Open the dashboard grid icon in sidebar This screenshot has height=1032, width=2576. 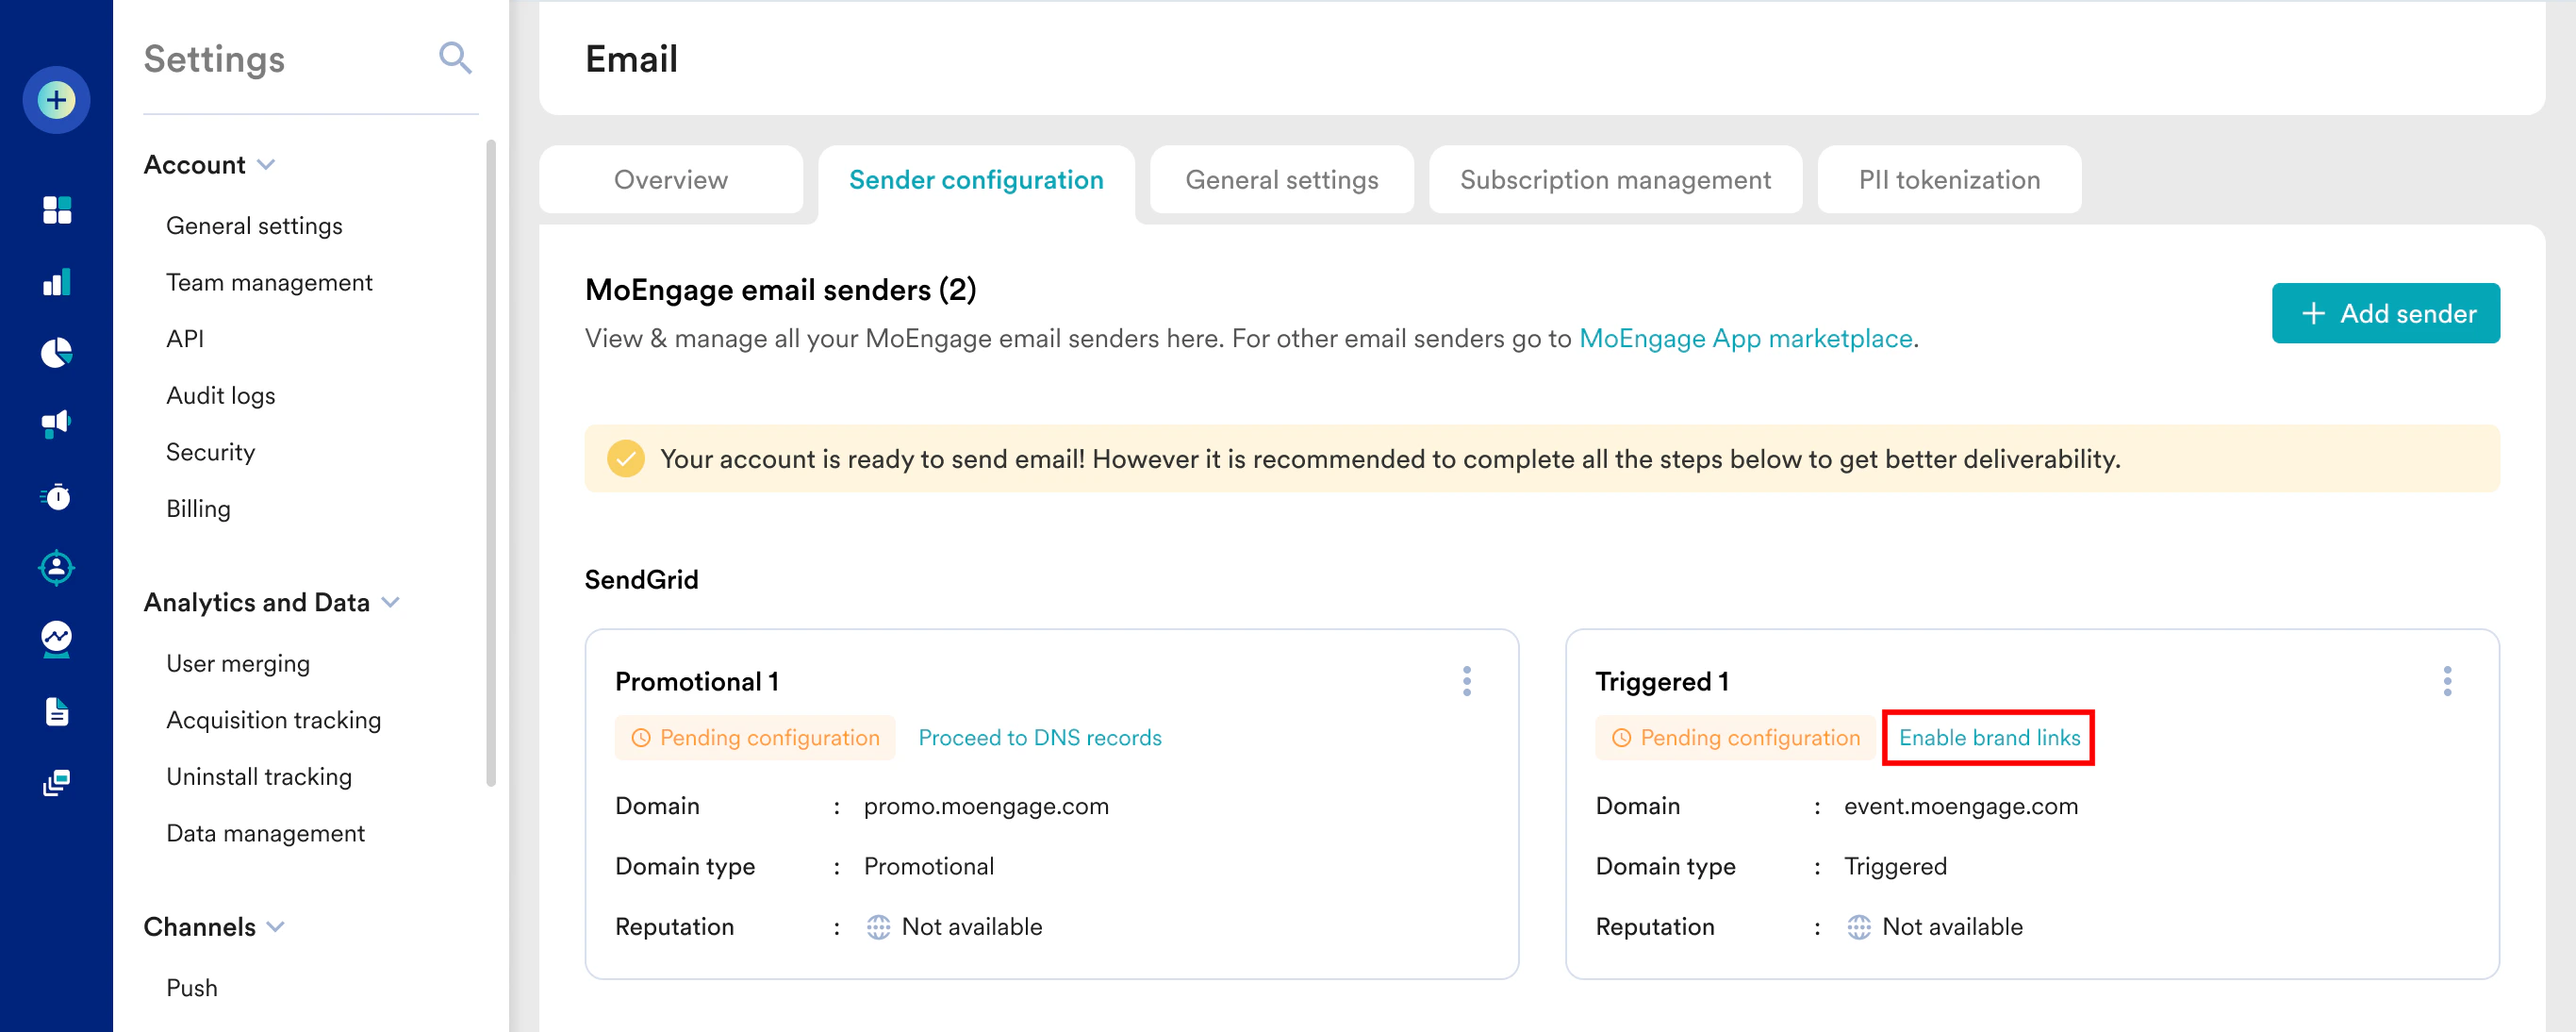[56, 210]
